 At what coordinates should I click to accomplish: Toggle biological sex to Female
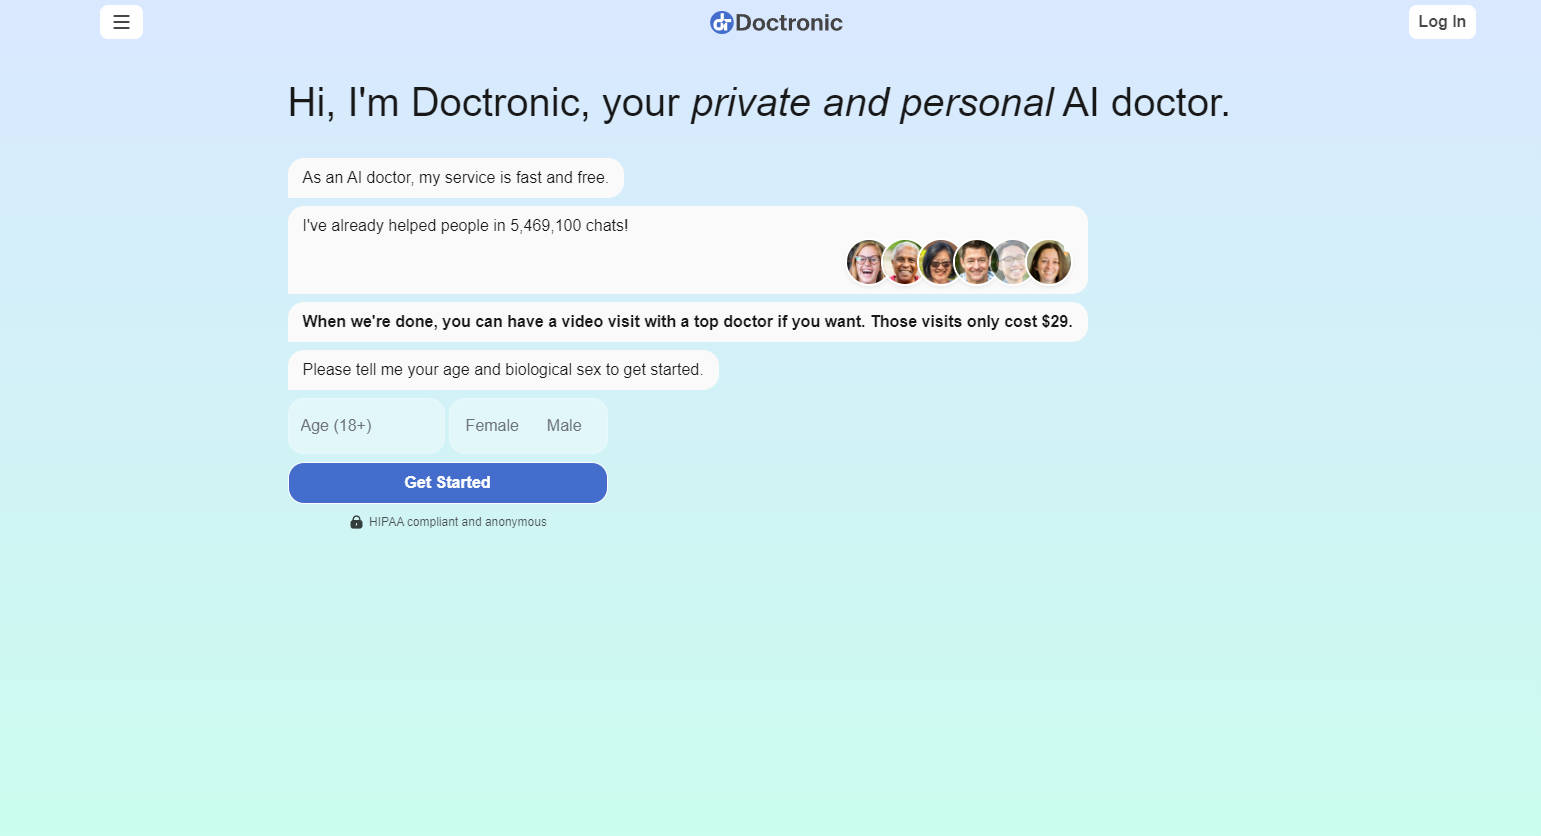(x=491, y=425)
